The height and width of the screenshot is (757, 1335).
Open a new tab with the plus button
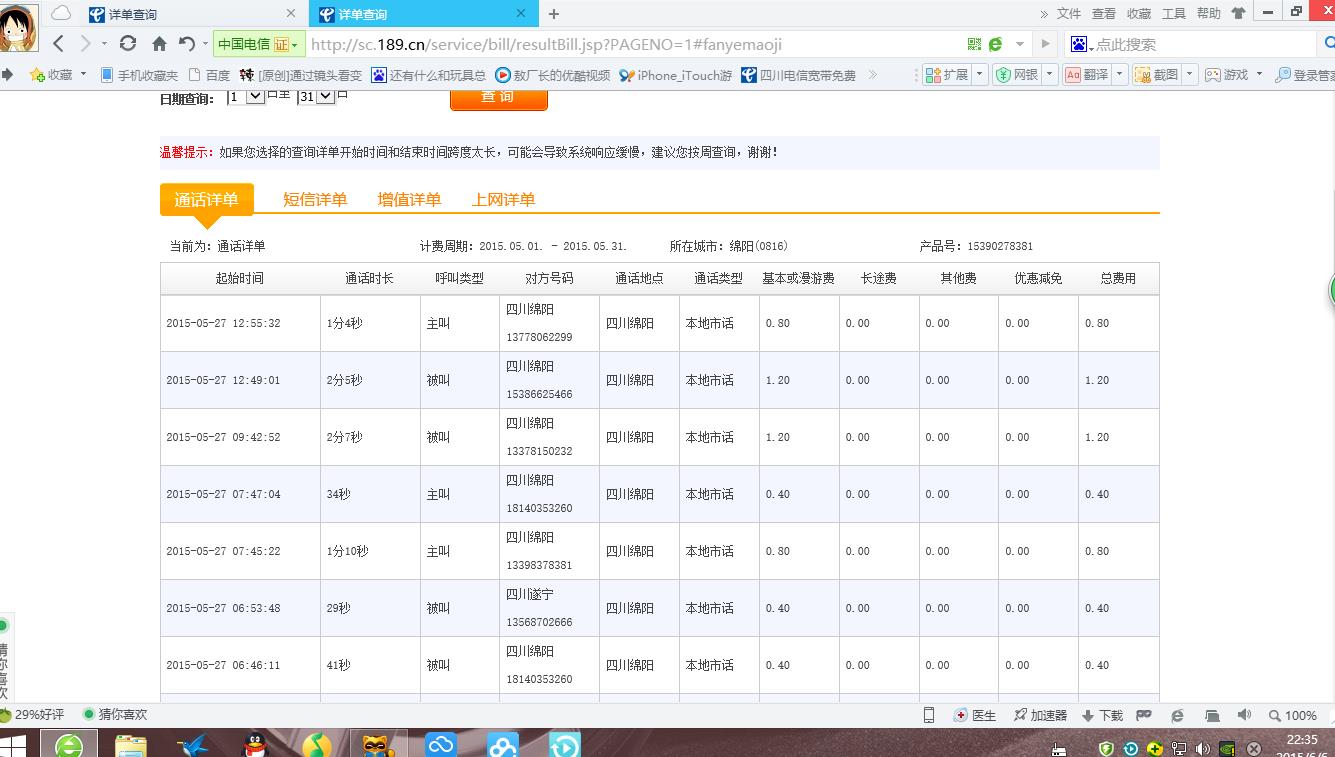click(x=553, y=14)
